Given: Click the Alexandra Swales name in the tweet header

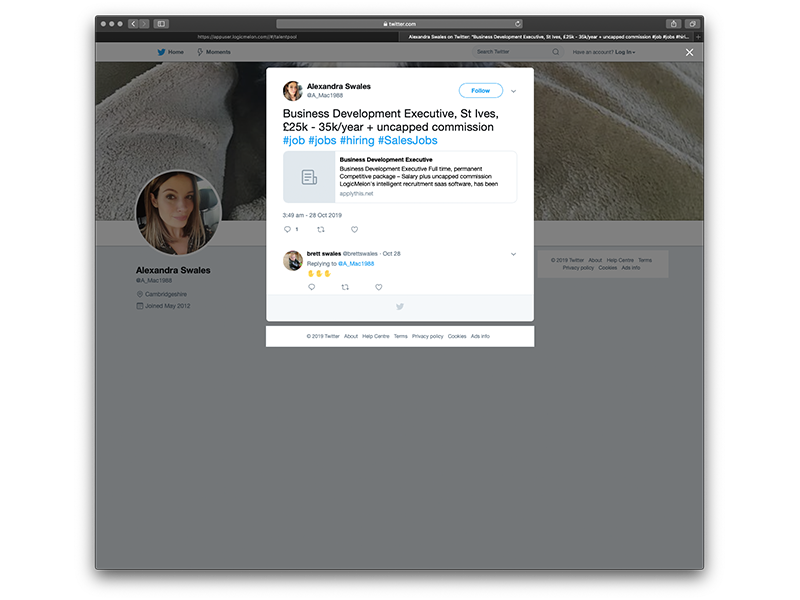Looking at the screenshot, I should click(x=339, y=86).
